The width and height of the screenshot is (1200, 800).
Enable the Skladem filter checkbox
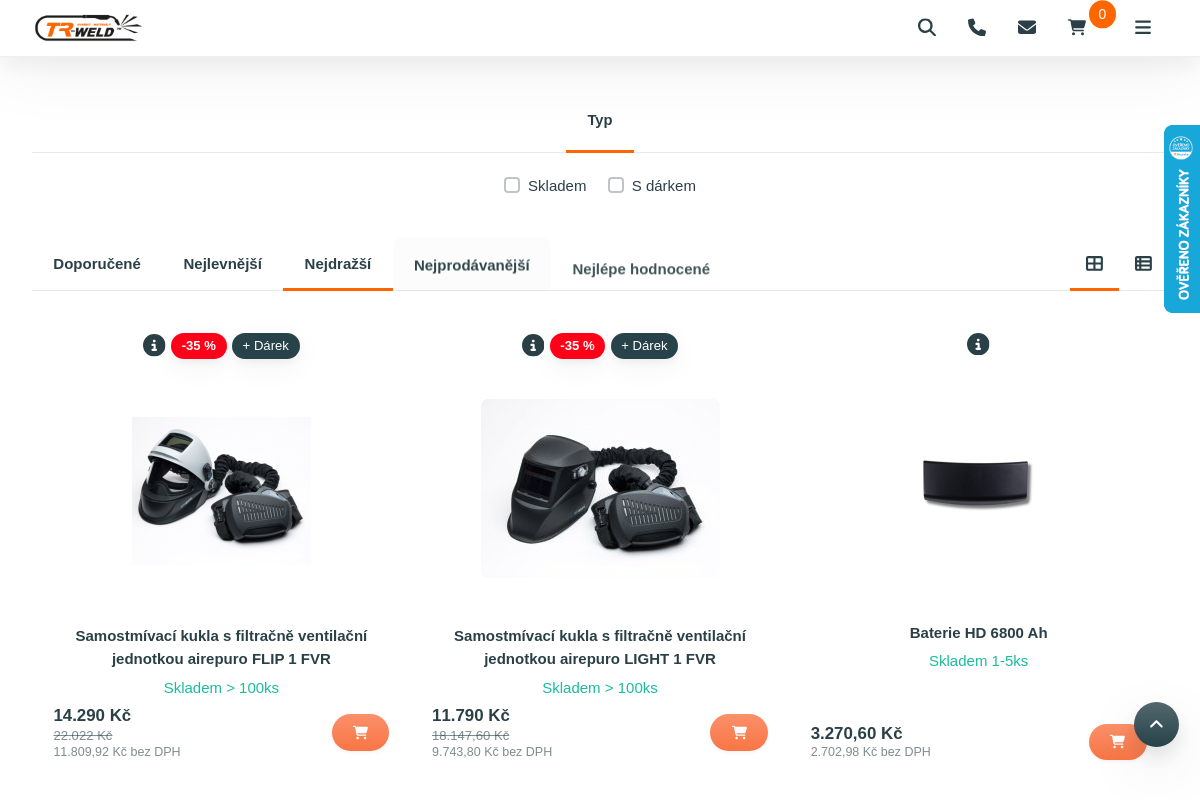512,185
